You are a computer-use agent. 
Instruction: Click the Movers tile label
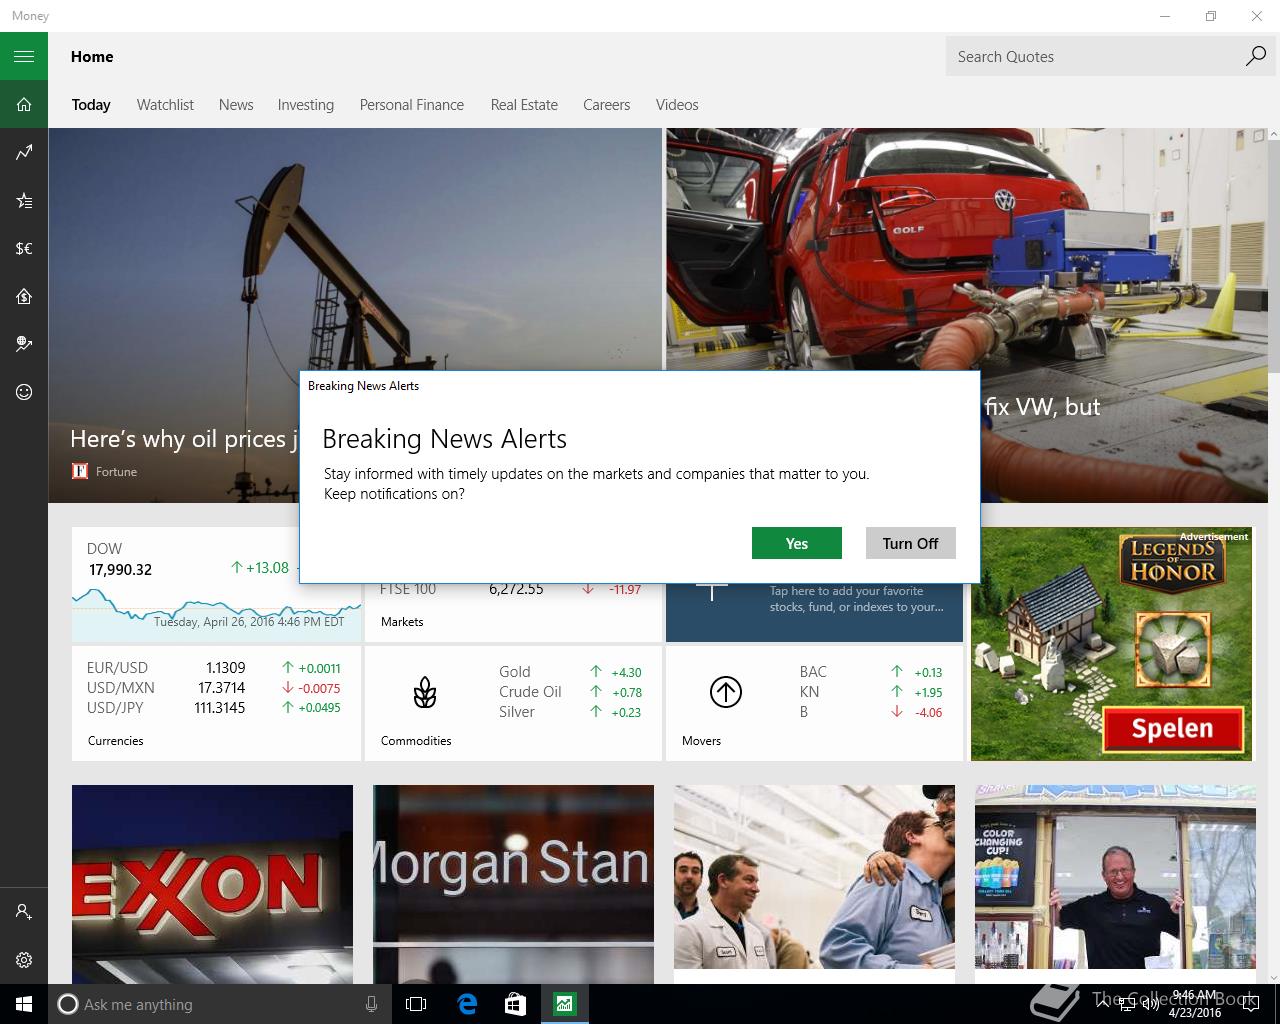[x=701, y=741]
